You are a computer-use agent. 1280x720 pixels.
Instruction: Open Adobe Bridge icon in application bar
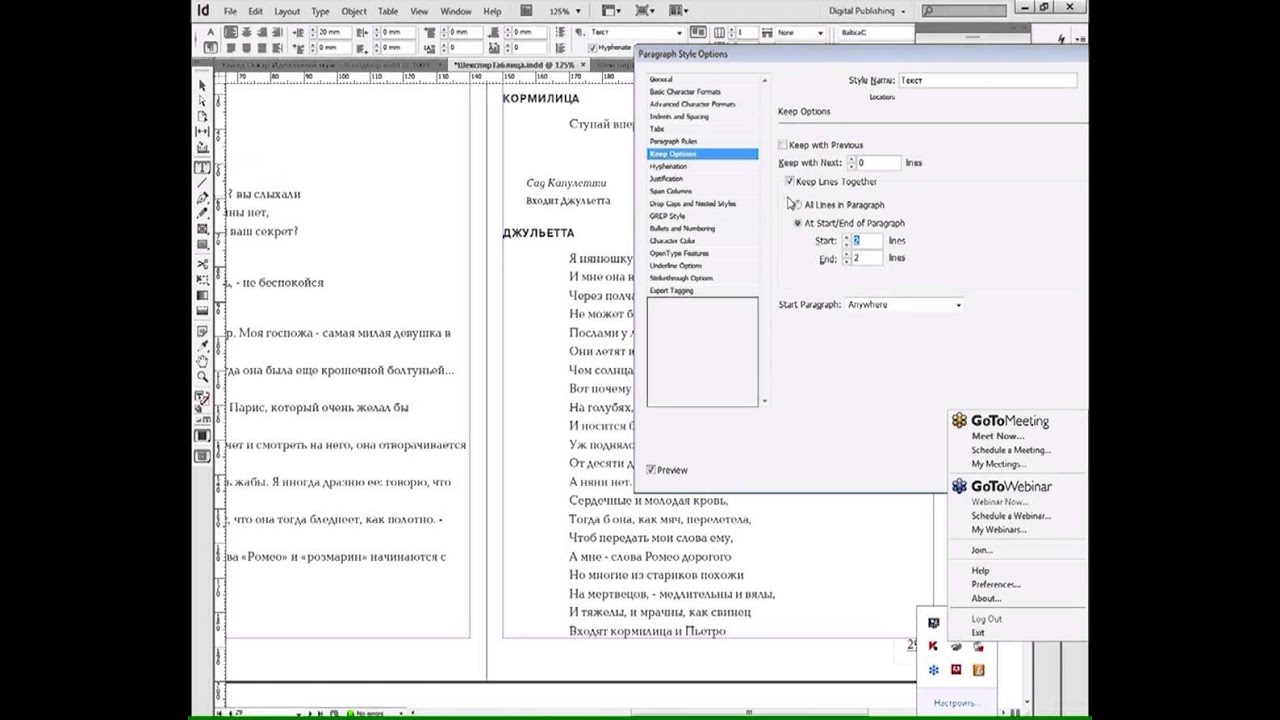(526, 11)
